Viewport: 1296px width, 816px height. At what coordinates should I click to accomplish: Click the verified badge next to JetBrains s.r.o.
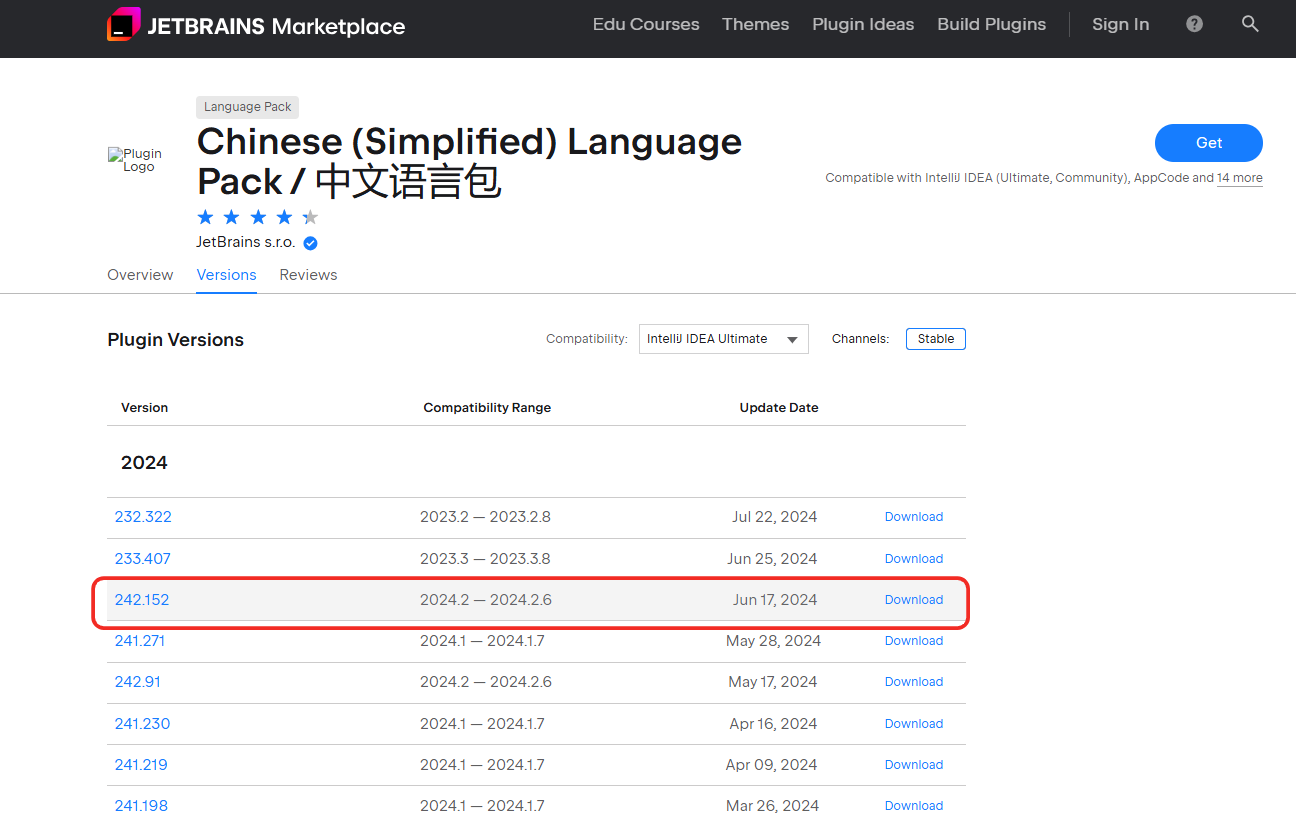tap(310, 242)
